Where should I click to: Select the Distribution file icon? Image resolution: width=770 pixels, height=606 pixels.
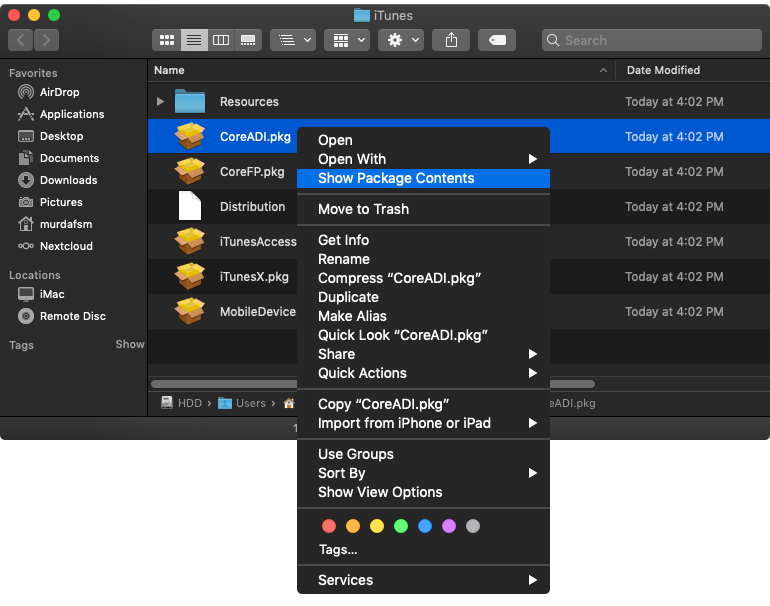pyautogui.click(x=190, y=206)
